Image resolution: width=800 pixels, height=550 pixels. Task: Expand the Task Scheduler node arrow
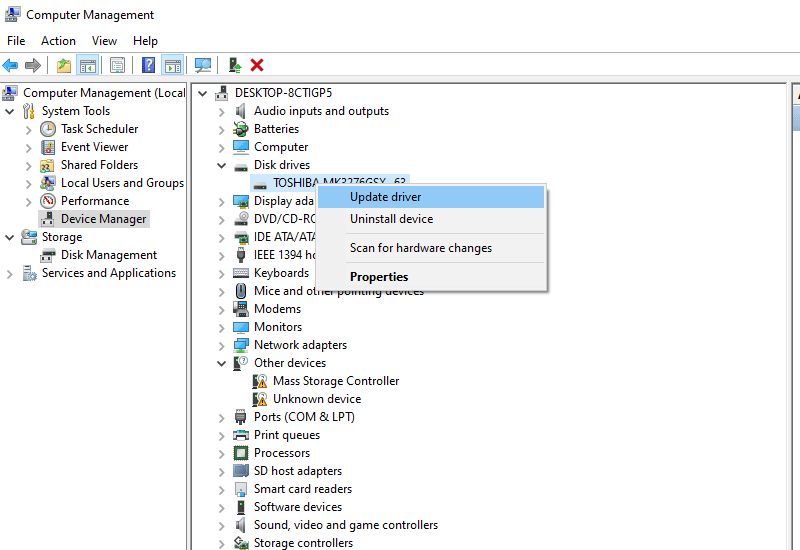coord(29,130)
